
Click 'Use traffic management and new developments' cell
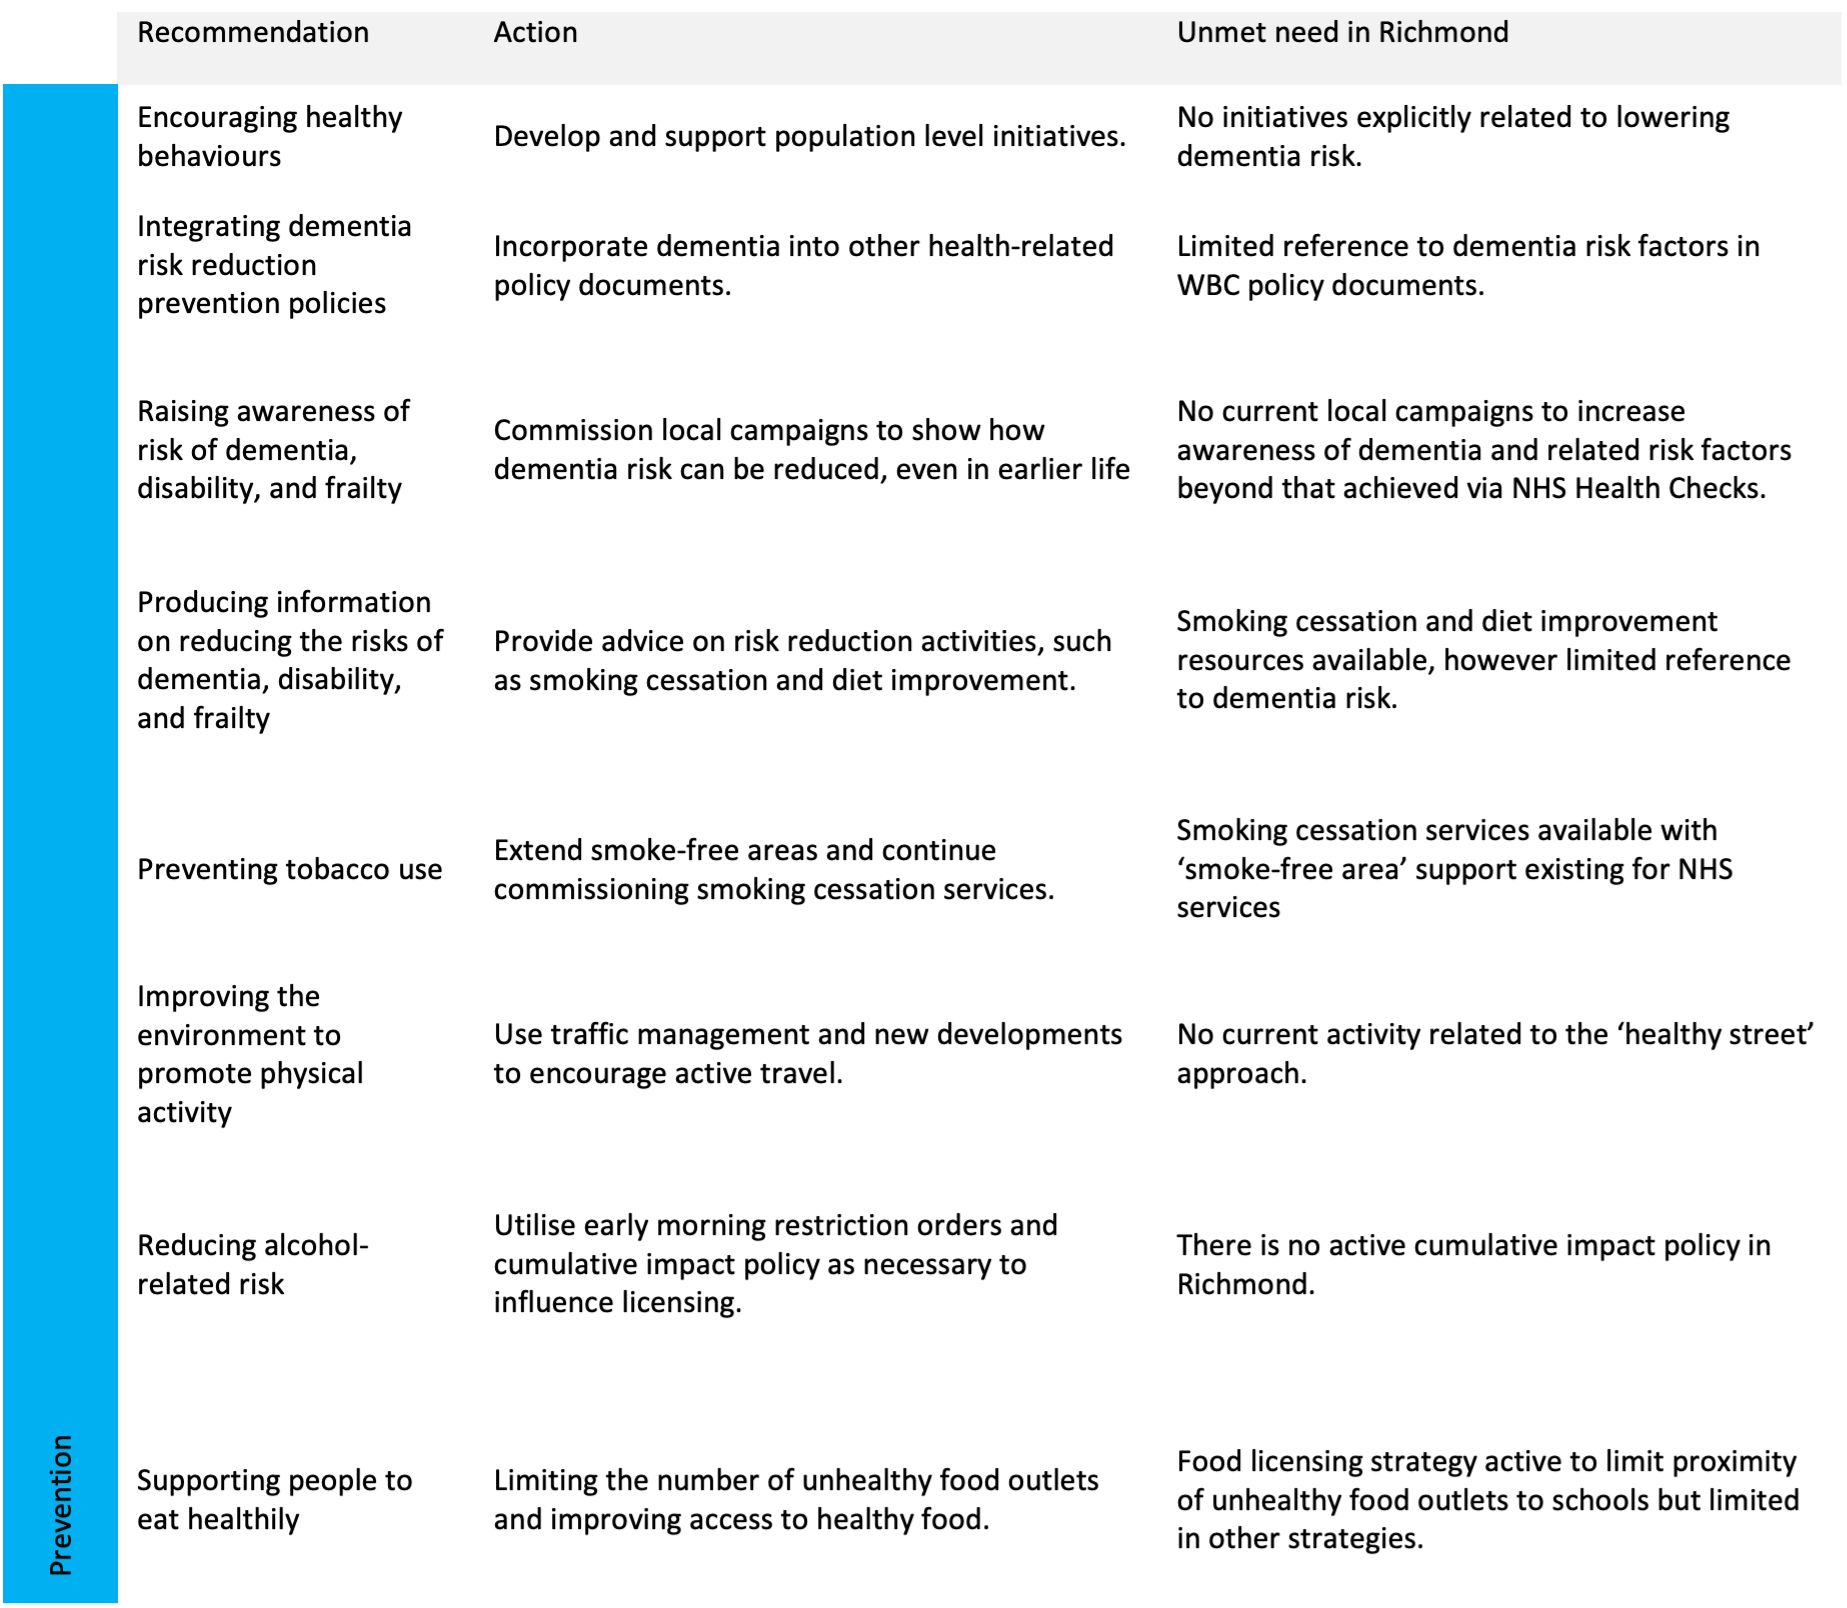(x=808, y=1054)
